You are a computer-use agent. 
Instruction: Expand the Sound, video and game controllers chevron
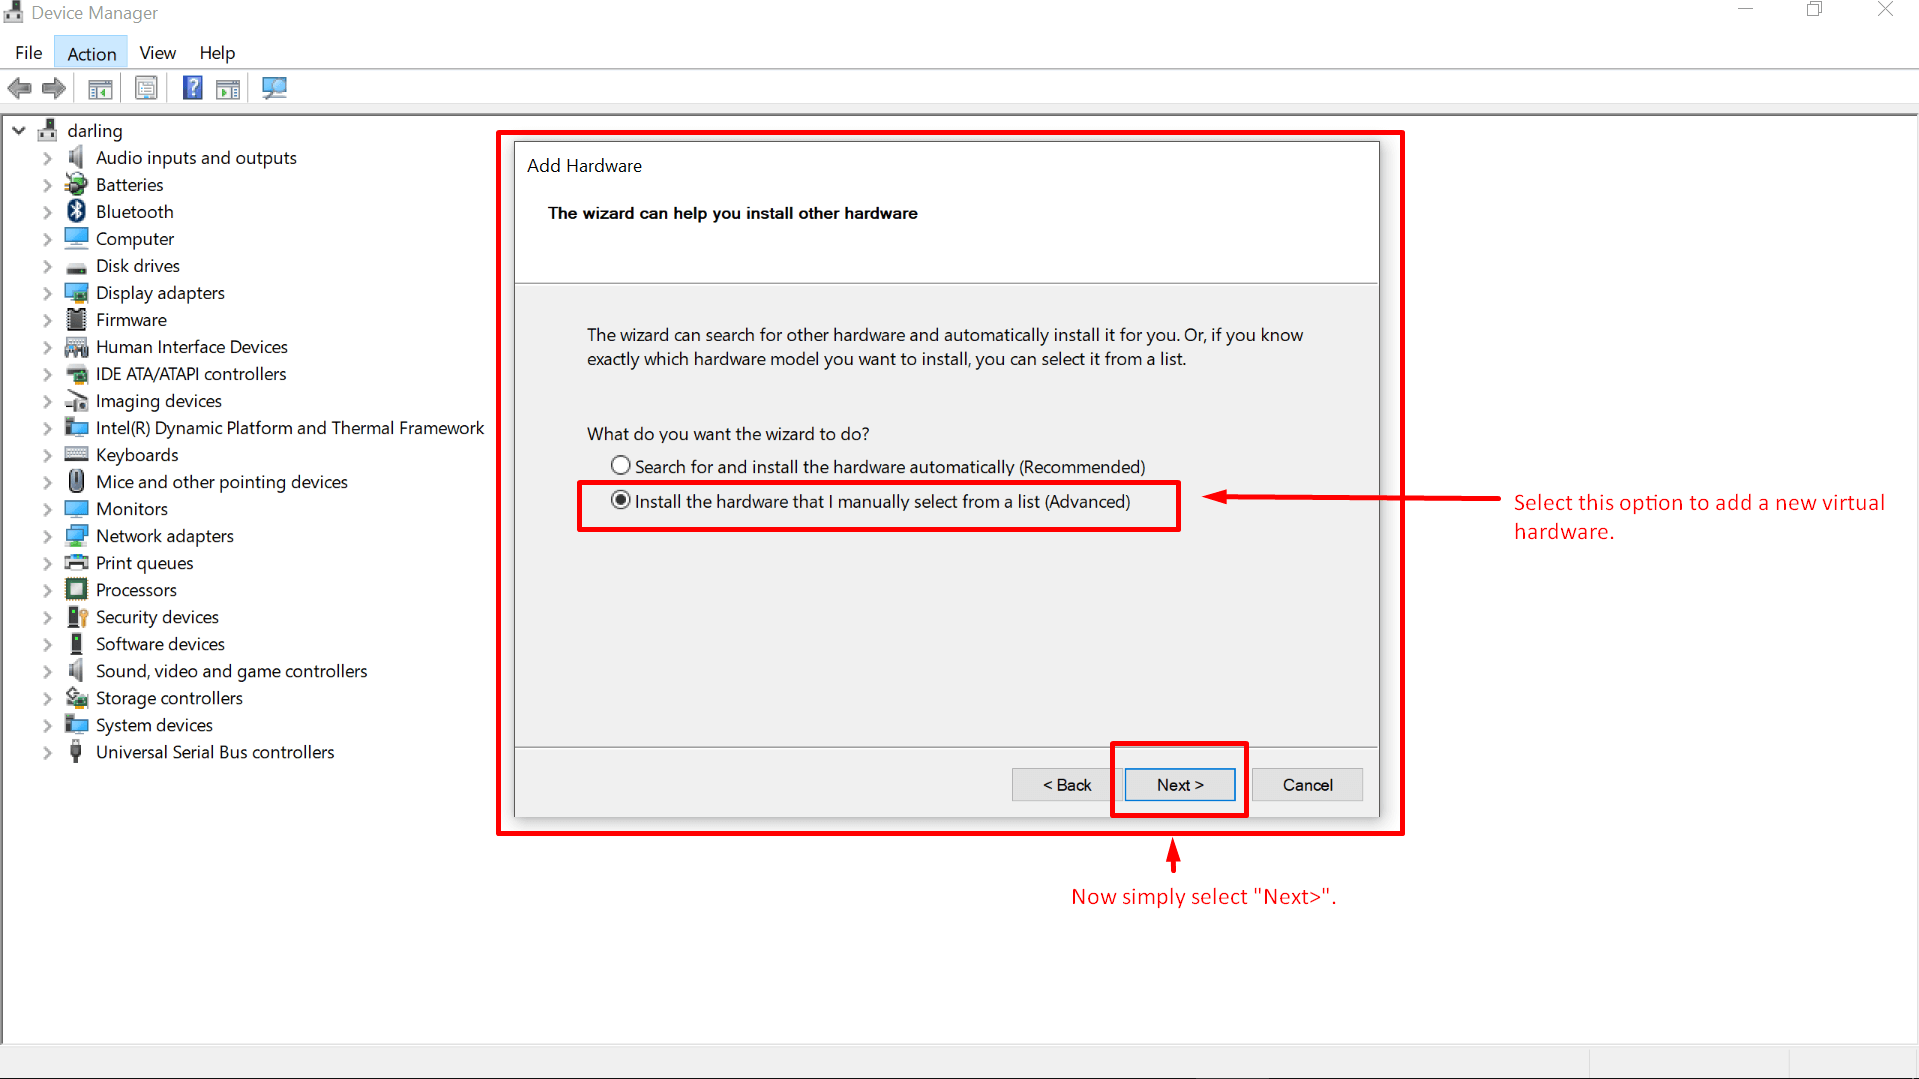[47, 671]
